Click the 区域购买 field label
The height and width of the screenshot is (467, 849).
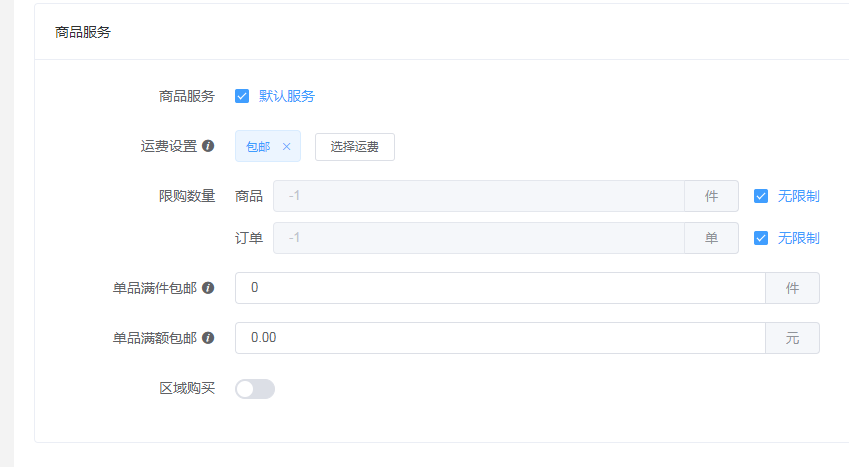[187, 388]
